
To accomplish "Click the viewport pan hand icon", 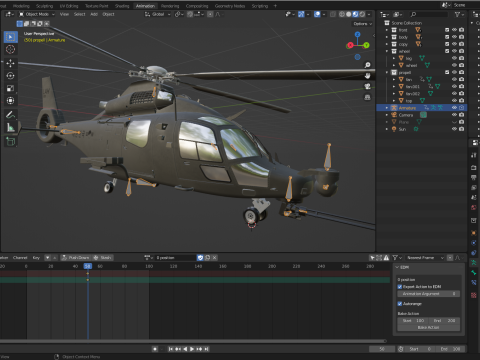I will [367, 76].
